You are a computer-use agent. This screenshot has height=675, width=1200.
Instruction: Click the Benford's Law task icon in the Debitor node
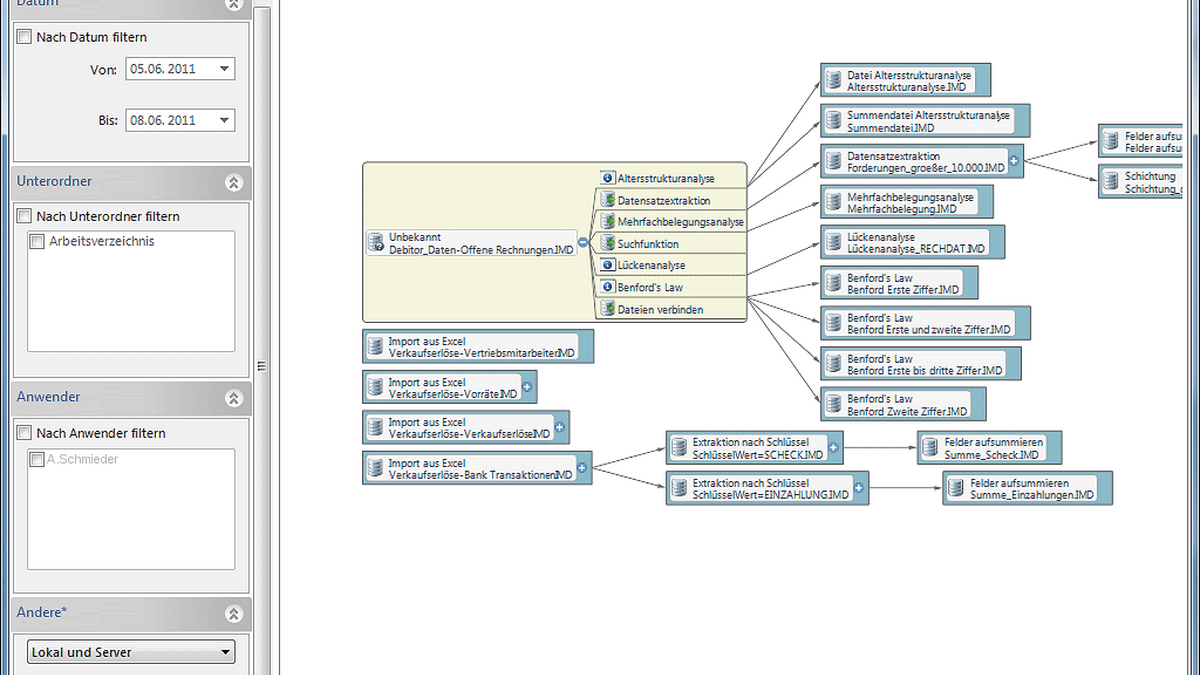607,287
